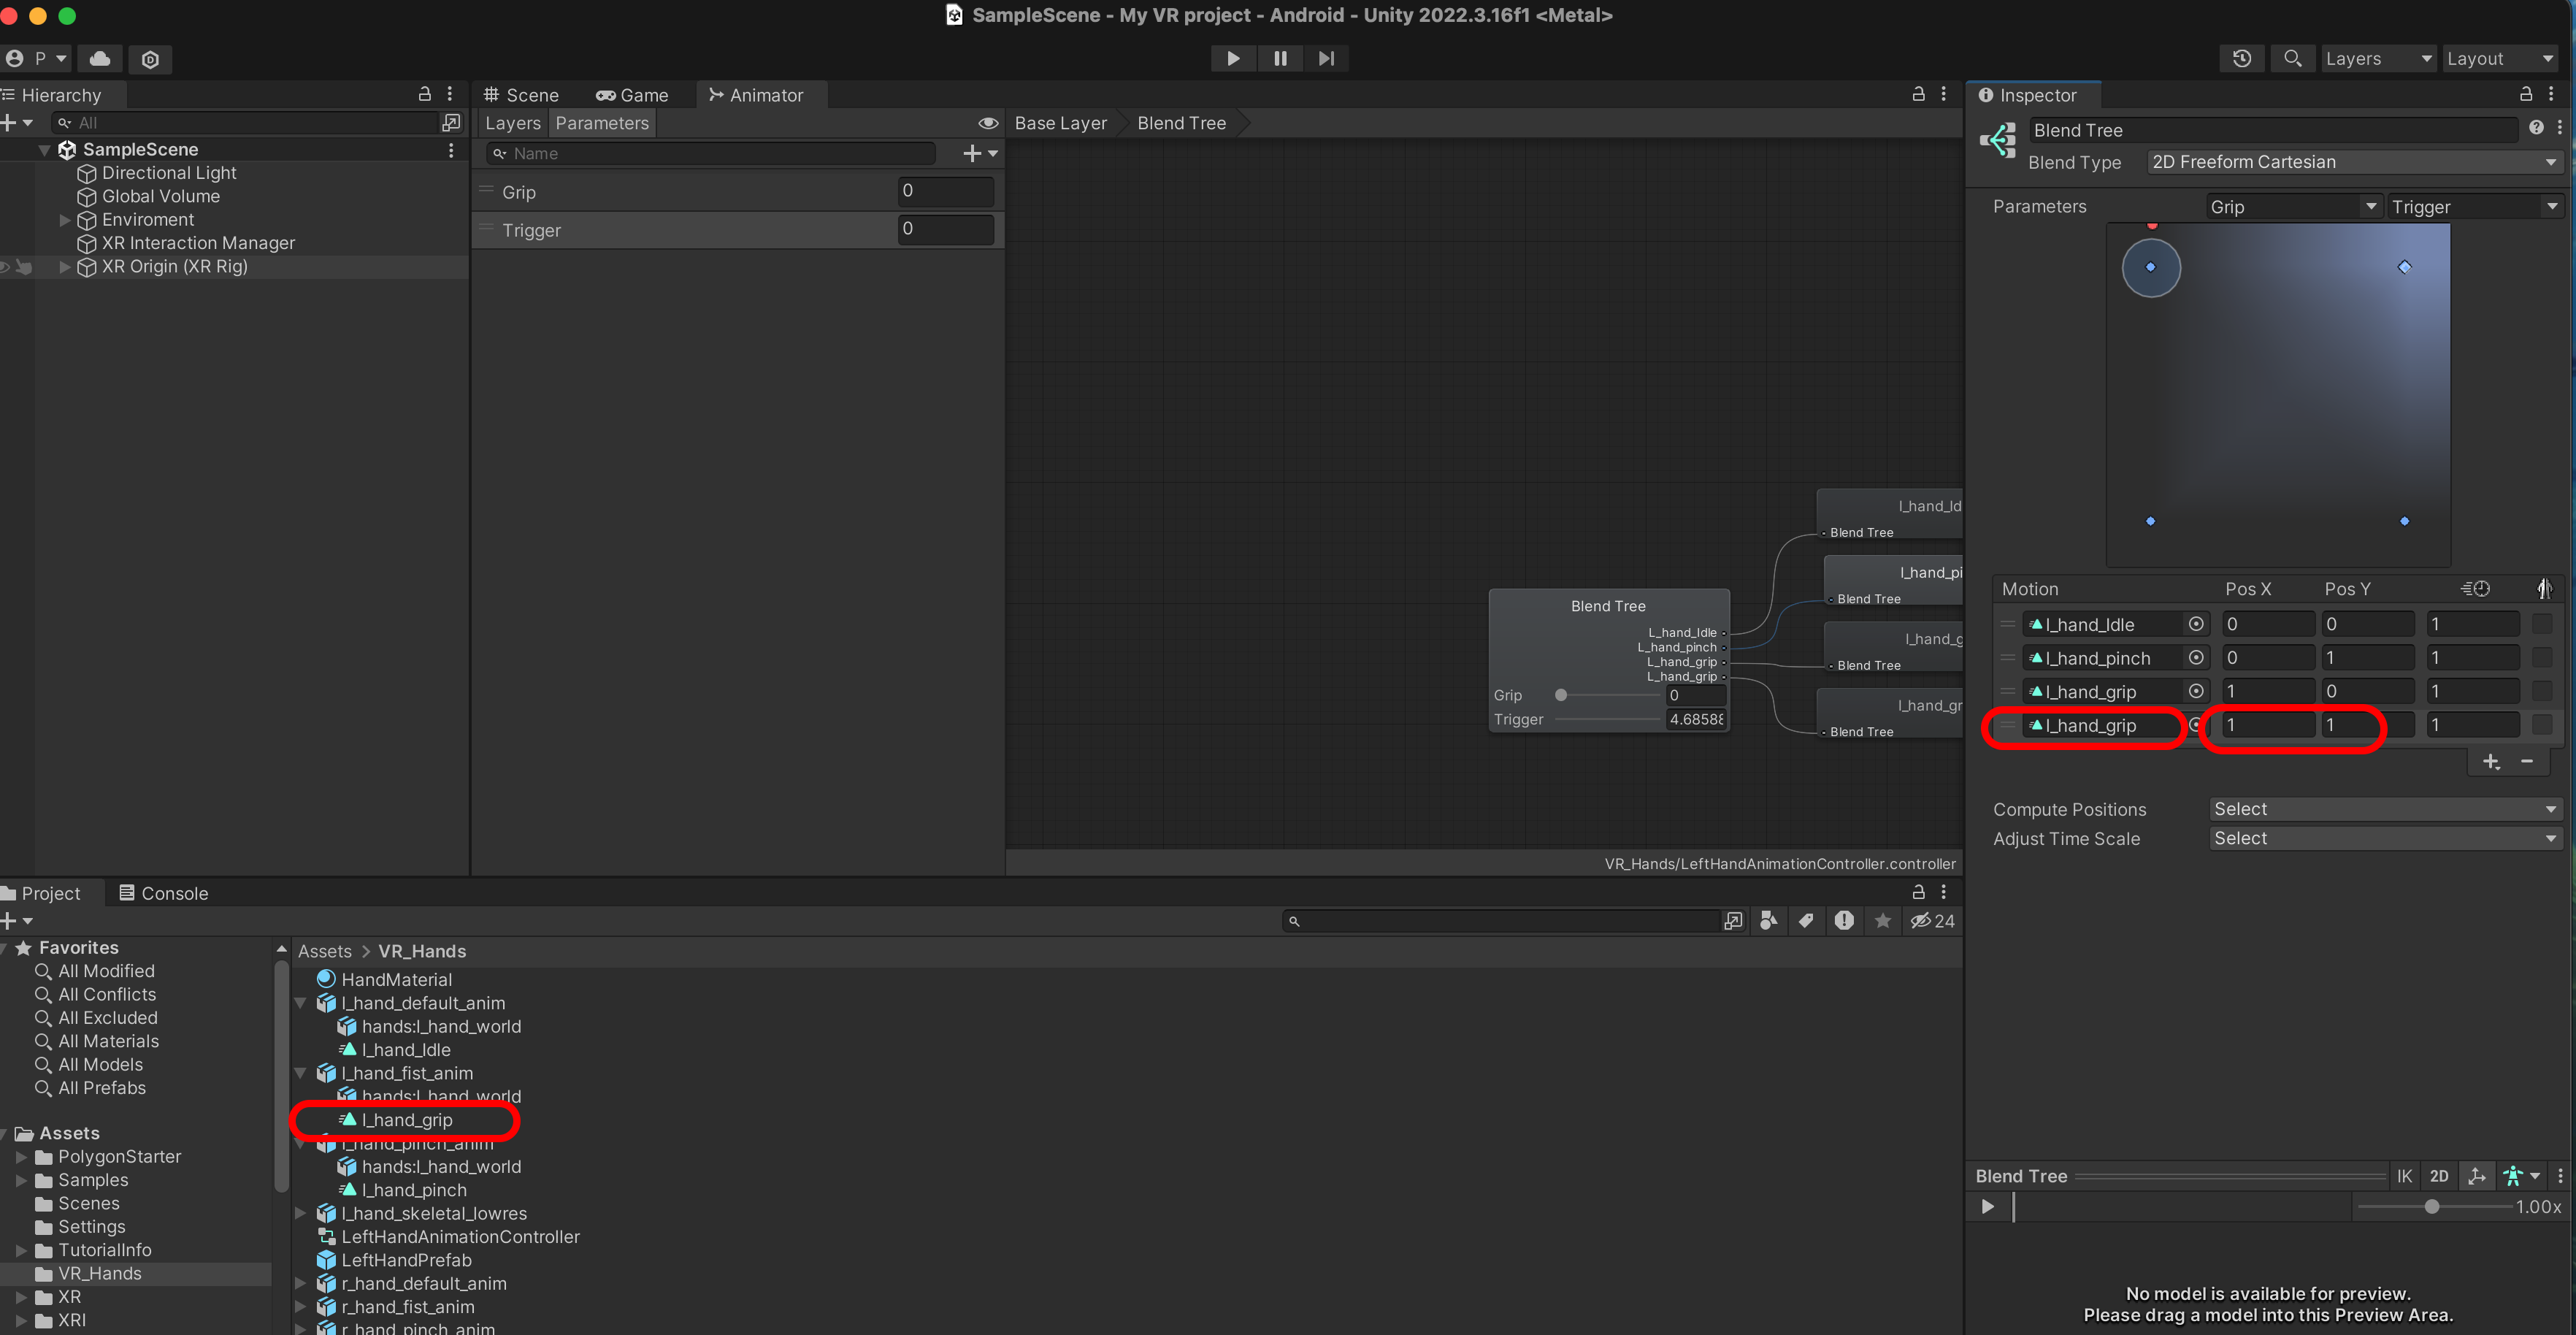Click hidden packages count icon 24

click(1932, 921)
